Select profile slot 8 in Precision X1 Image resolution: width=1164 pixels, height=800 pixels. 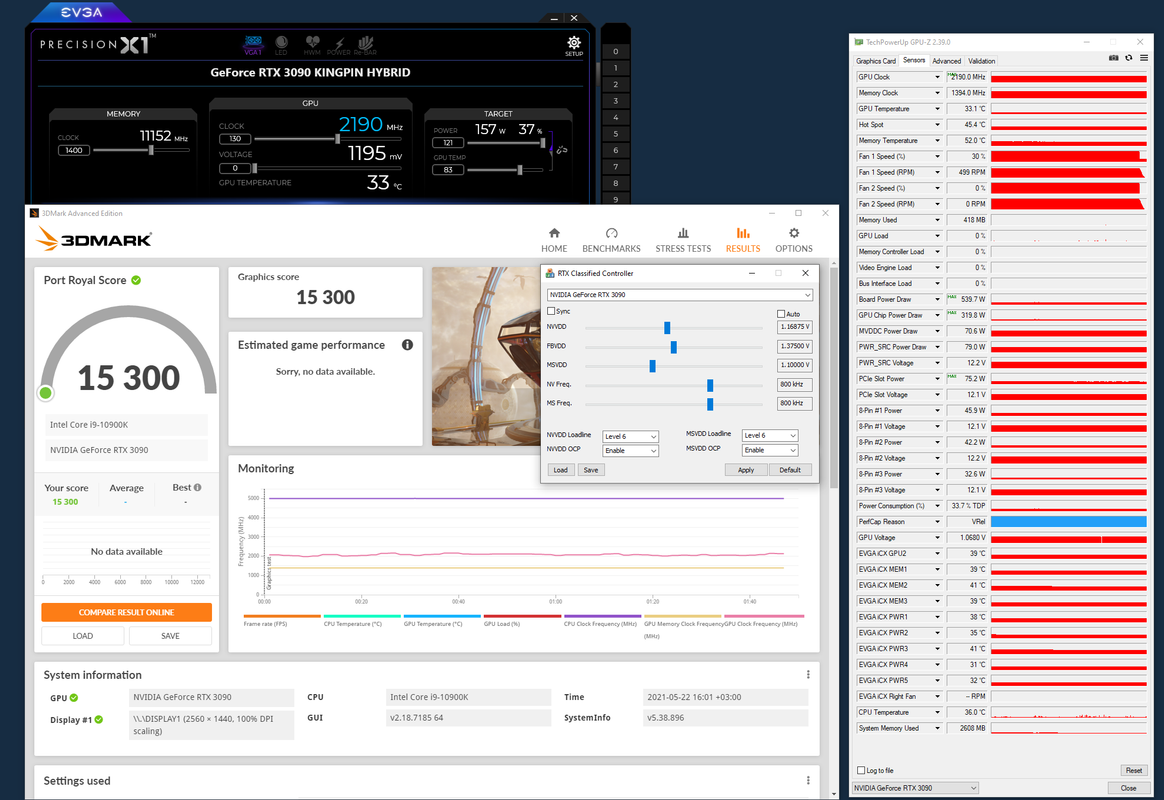pyautogui.click(x=615, y=183)
